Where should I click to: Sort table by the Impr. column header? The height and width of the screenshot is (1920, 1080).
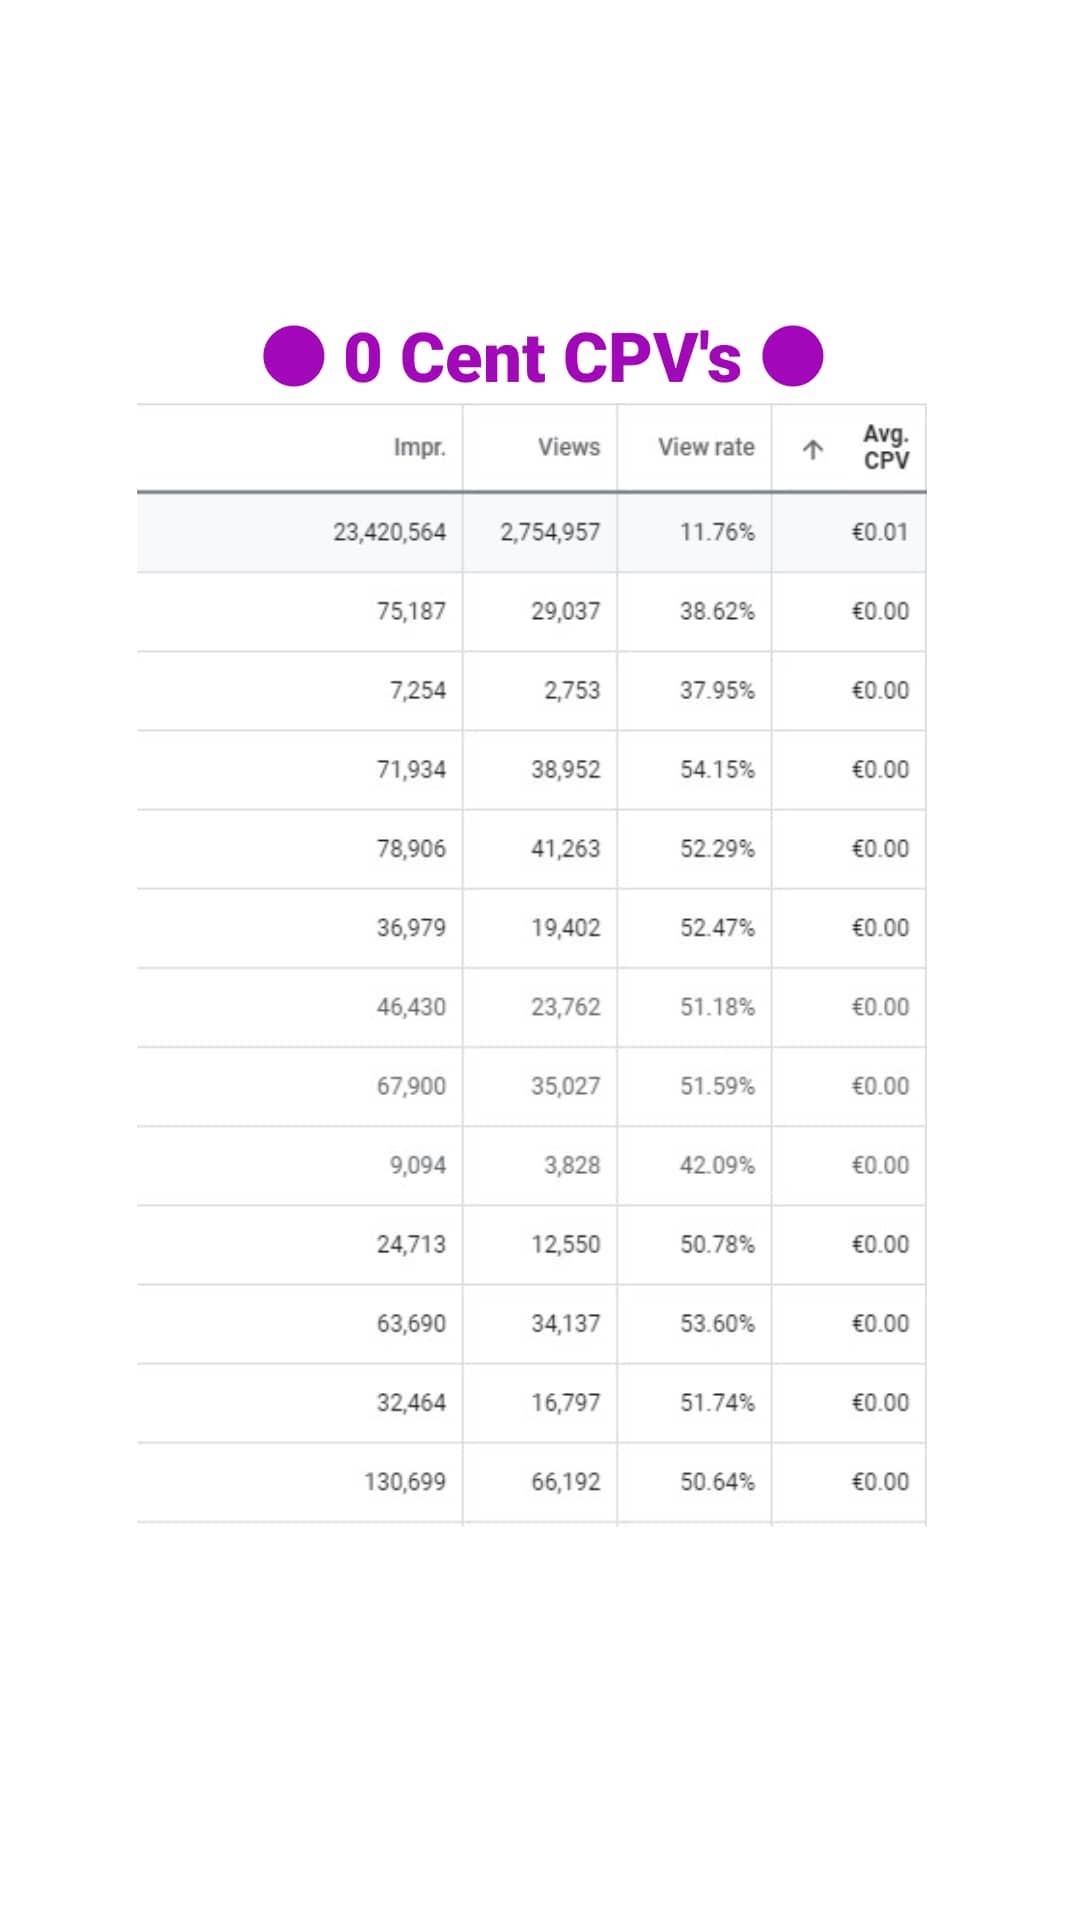click(419, 447)
